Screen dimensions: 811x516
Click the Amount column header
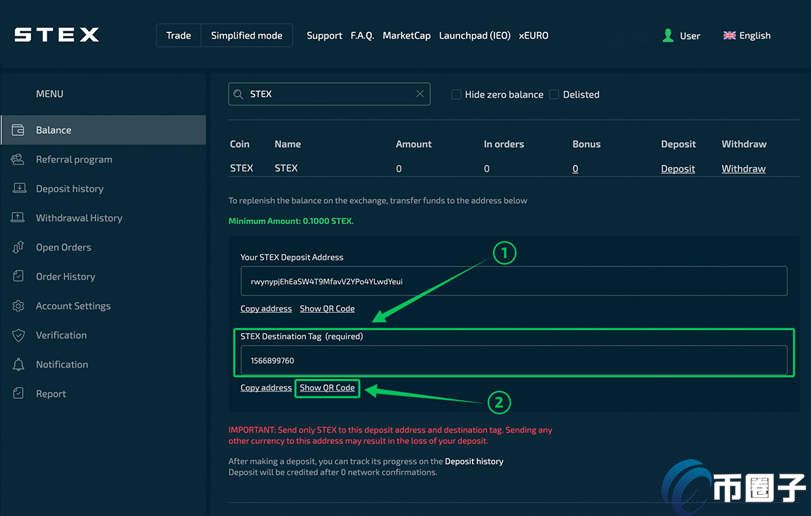point(413,144)
